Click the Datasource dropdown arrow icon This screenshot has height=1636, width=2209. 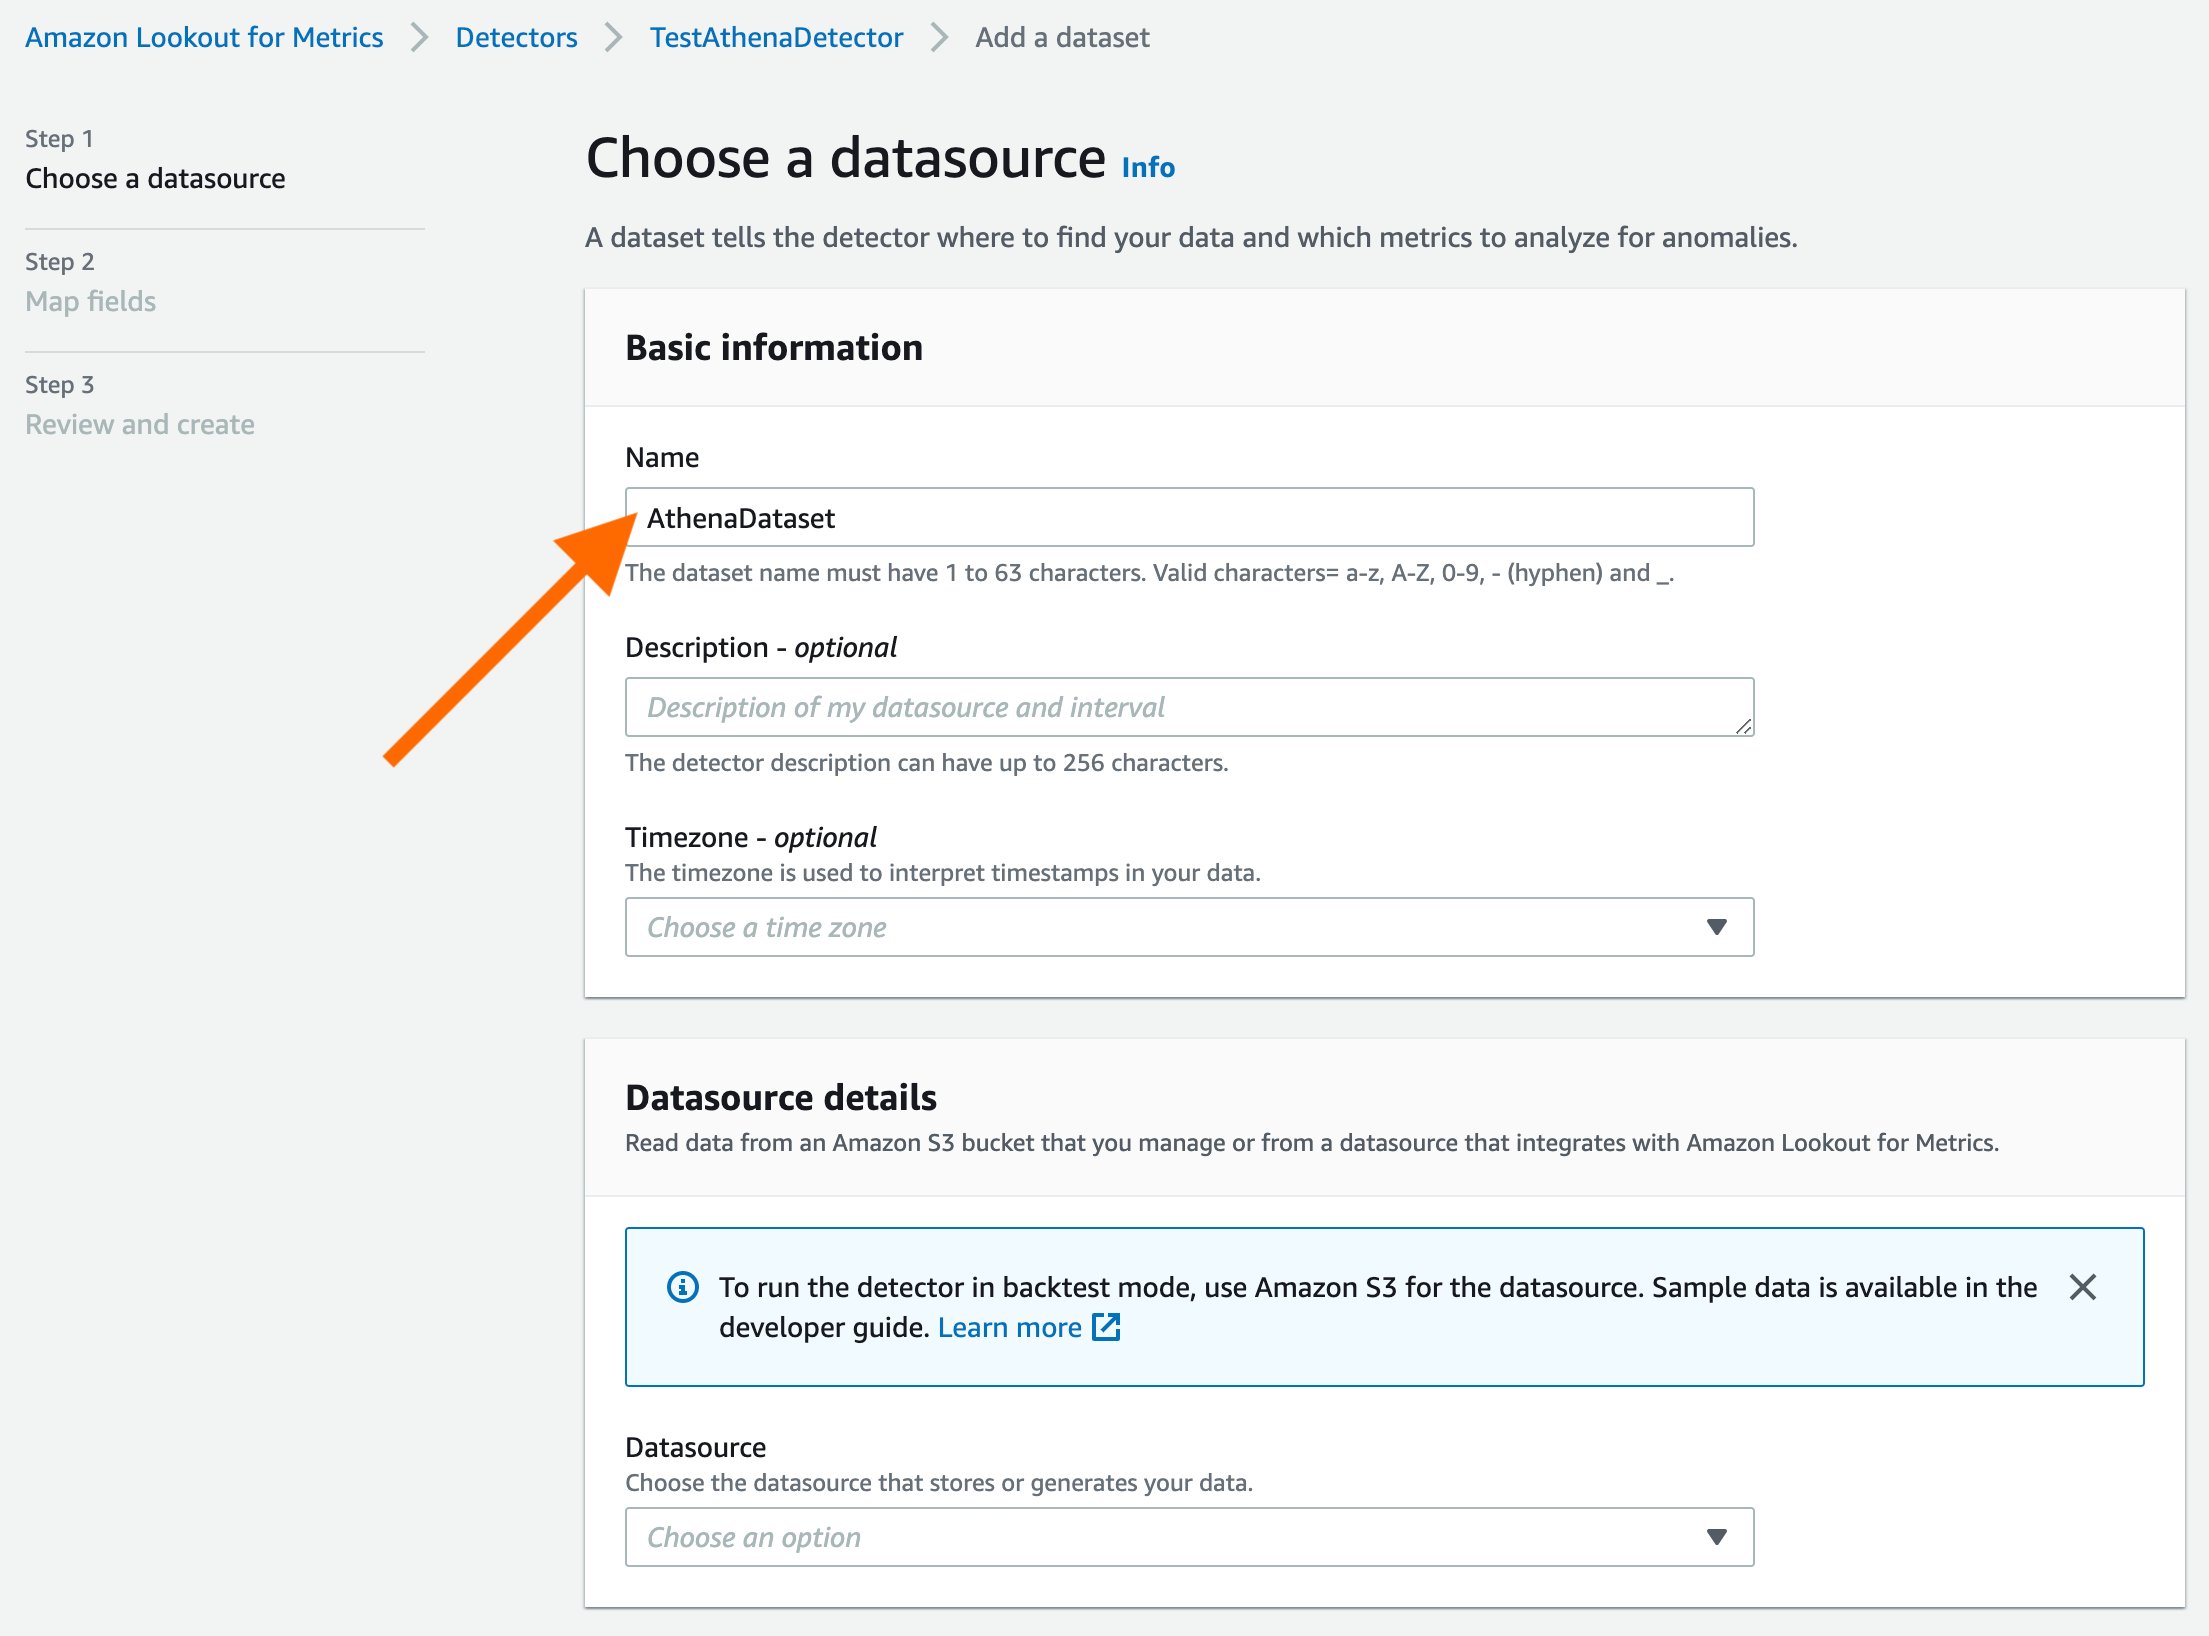click(x=1716, y=1537)
